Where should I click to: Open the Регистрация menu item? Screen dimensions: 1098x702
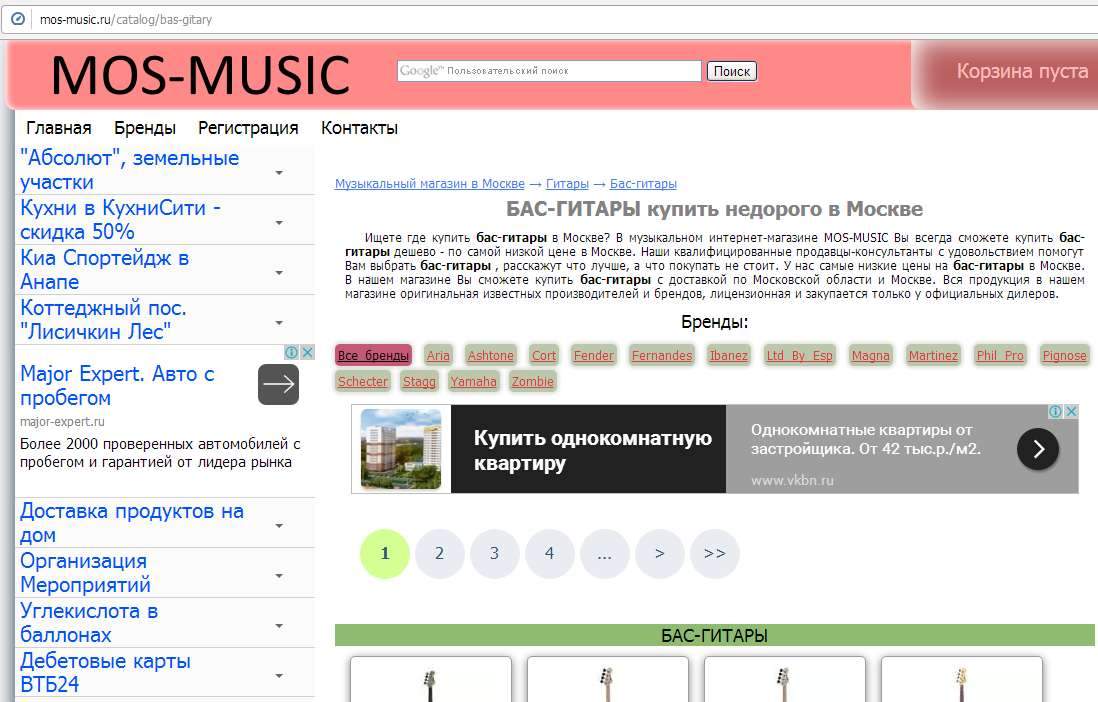coord(248,128)
